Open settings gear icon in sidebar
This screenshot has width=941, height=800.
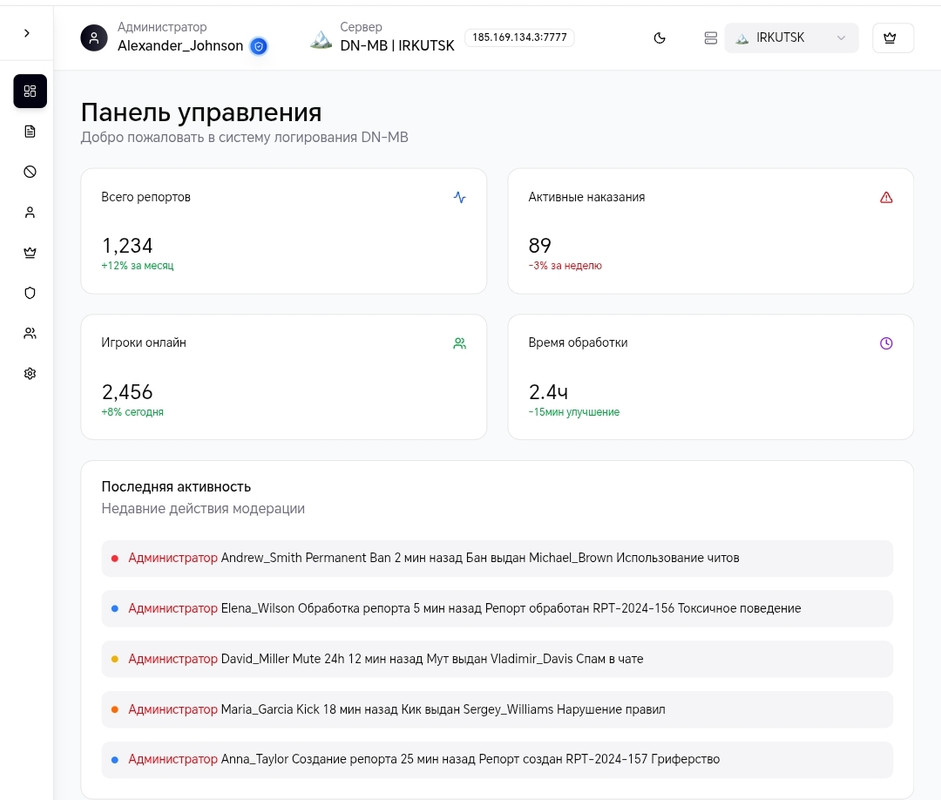(x=30, y=373)
